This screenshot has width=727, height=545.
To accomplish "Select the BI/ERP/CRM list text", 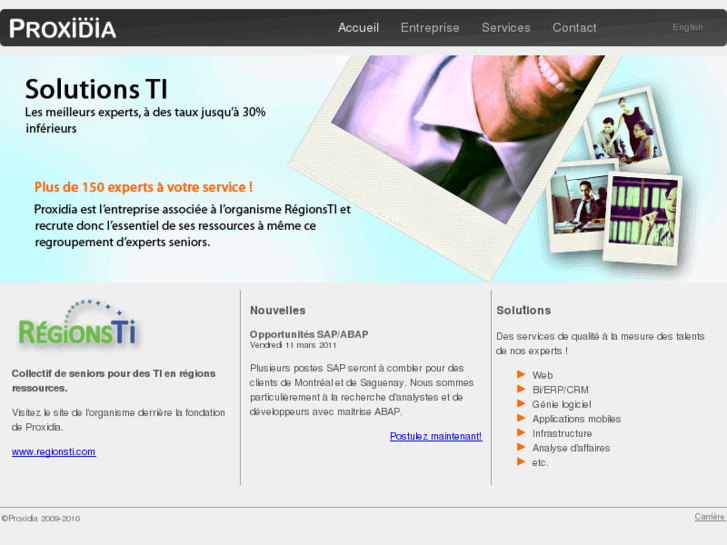I will (x=560, y=390).
